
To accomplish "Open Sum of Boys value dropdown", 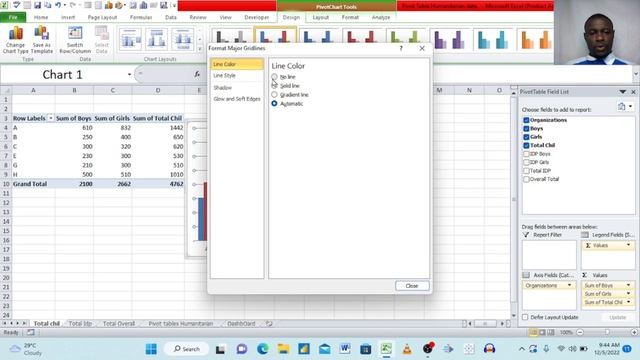I will tap(628, 285).
